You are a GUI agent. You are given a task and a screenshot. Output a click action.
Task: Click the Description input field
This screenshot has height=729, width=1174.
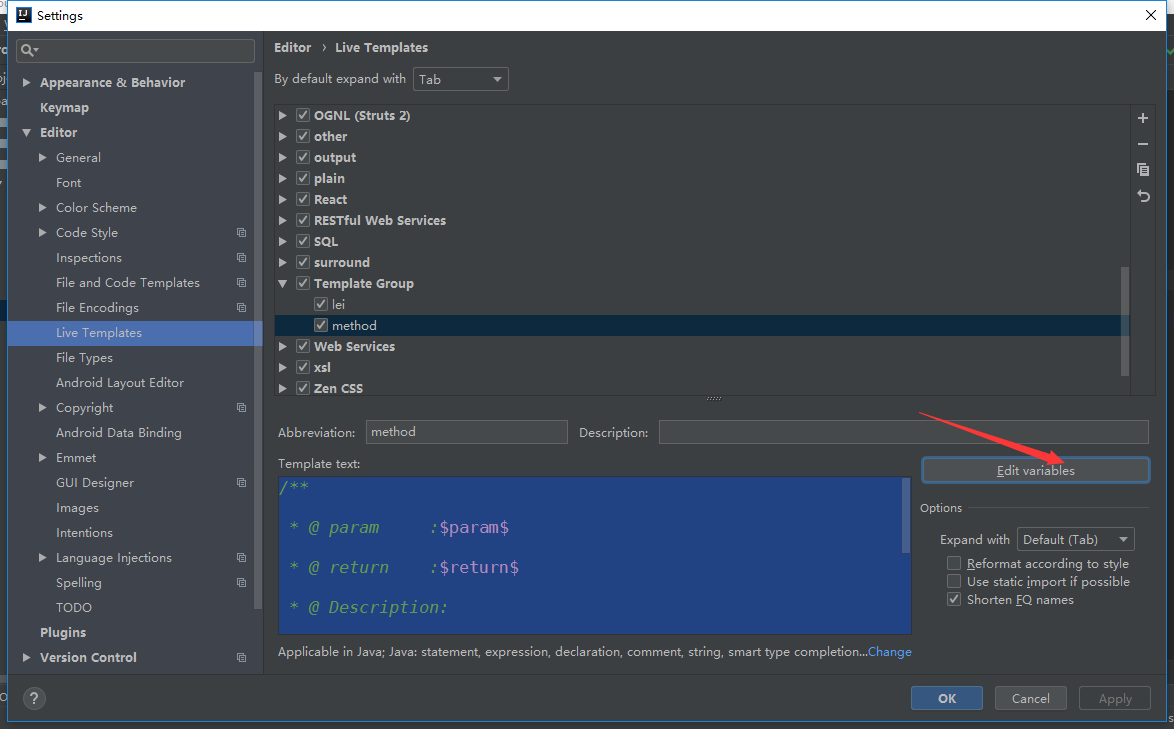(x=904, y=432)
